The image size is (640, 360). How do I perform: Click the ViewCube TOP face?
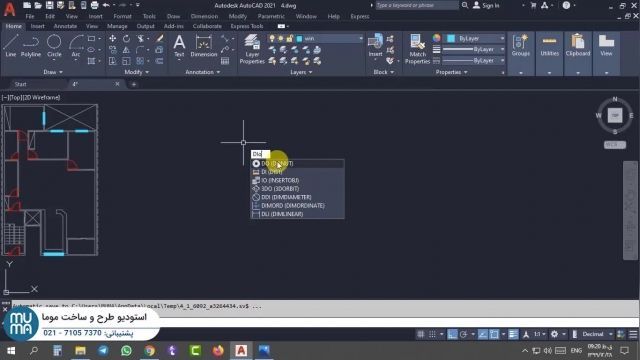(615, 116)
